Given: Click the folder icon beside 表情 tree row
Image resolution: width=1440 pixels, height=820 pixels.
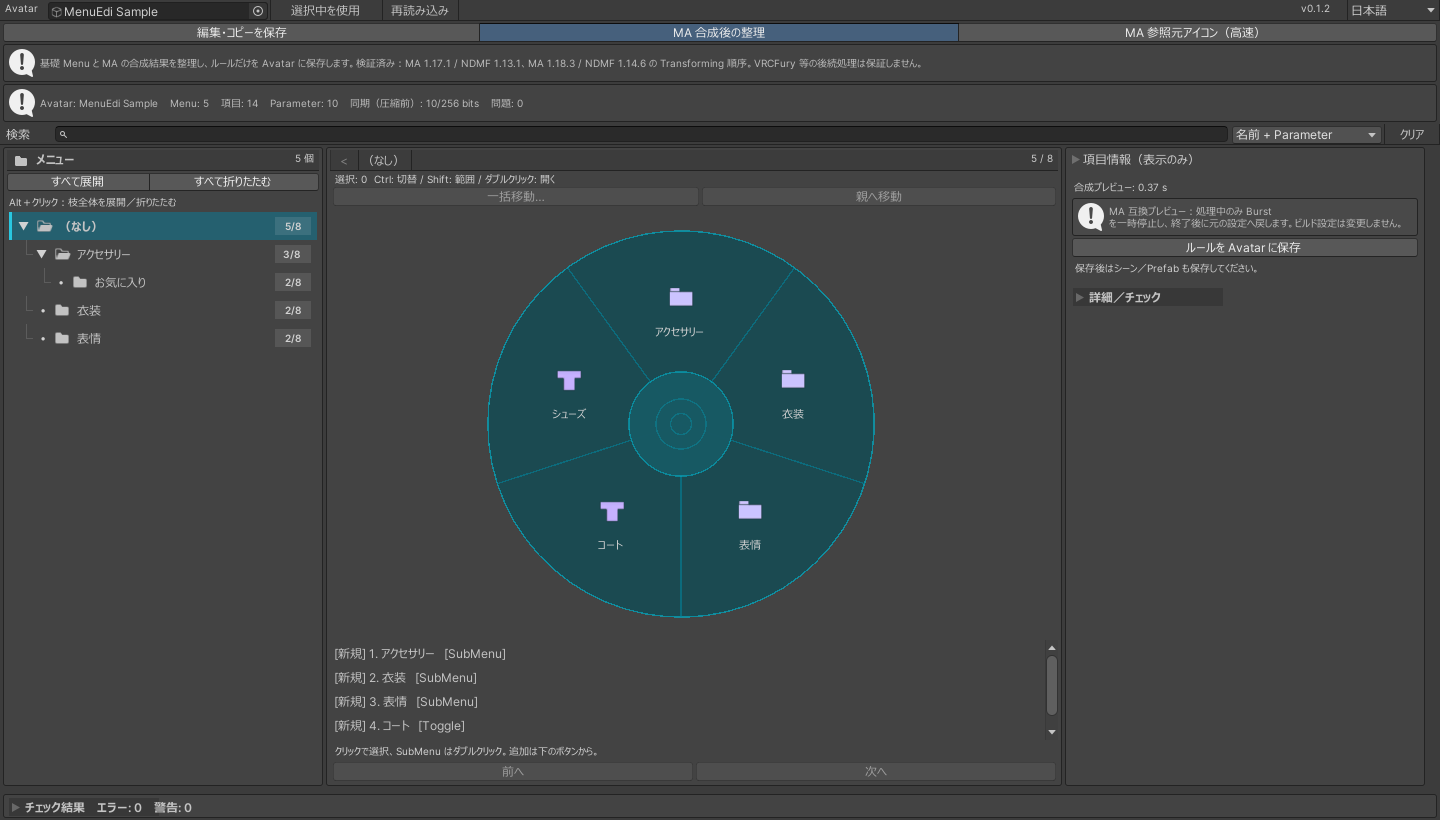Looking at the screenshot, I should [62, 338].
